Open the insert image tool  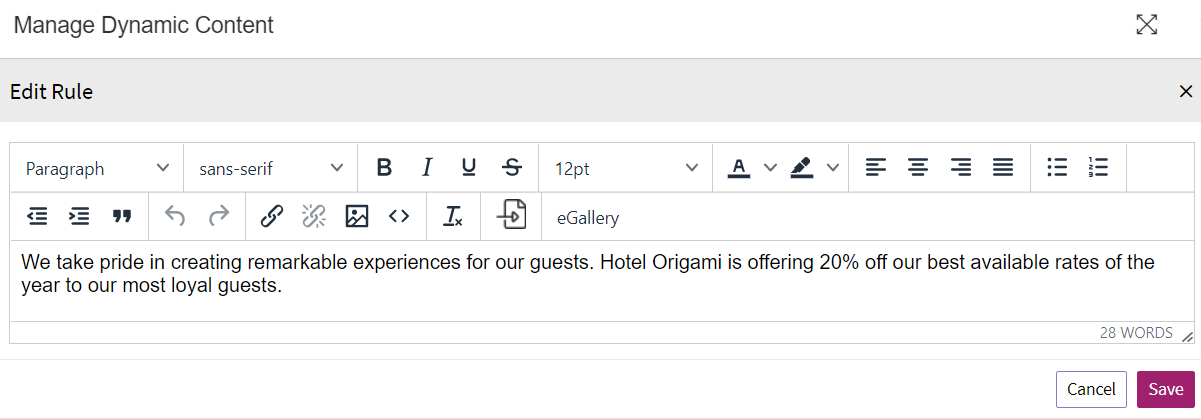pos(357,217)
